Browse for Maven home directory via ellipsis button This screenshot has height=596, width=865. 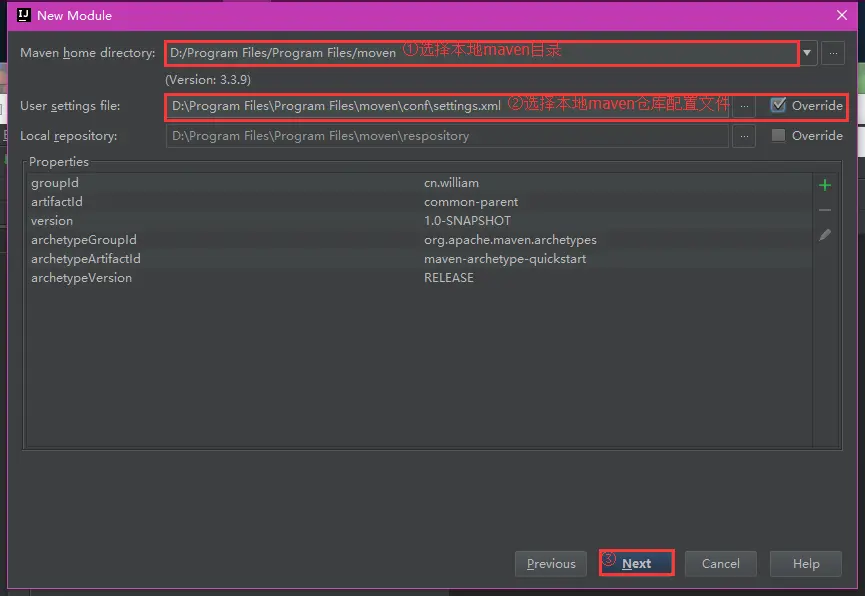[832, 53]
